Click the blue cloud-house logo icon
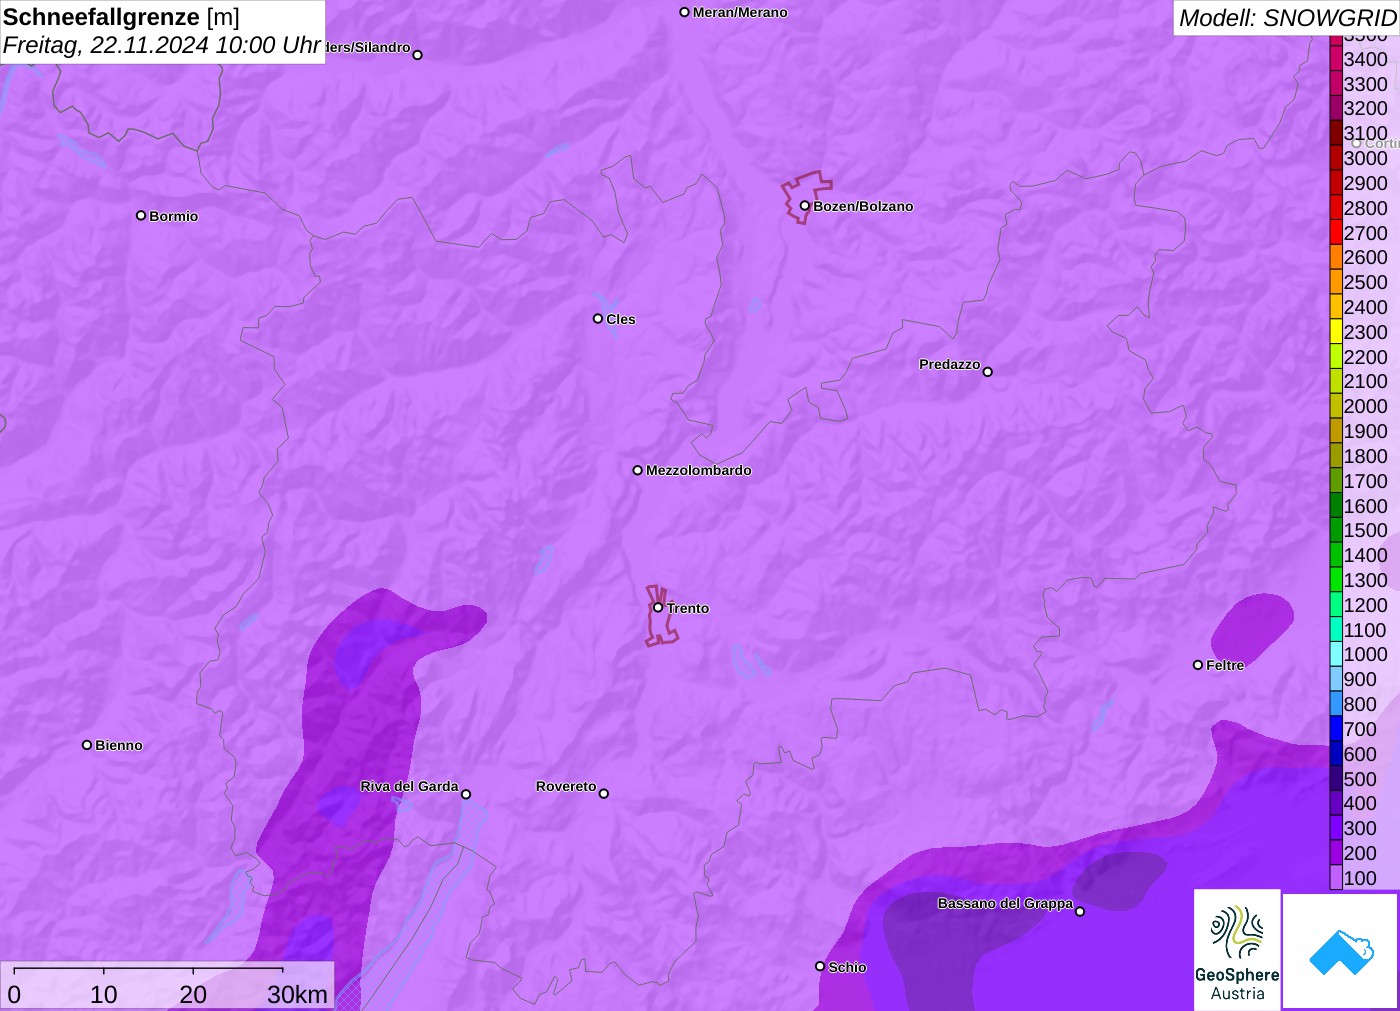The image size is (1400, 1011). point(1341,952)
